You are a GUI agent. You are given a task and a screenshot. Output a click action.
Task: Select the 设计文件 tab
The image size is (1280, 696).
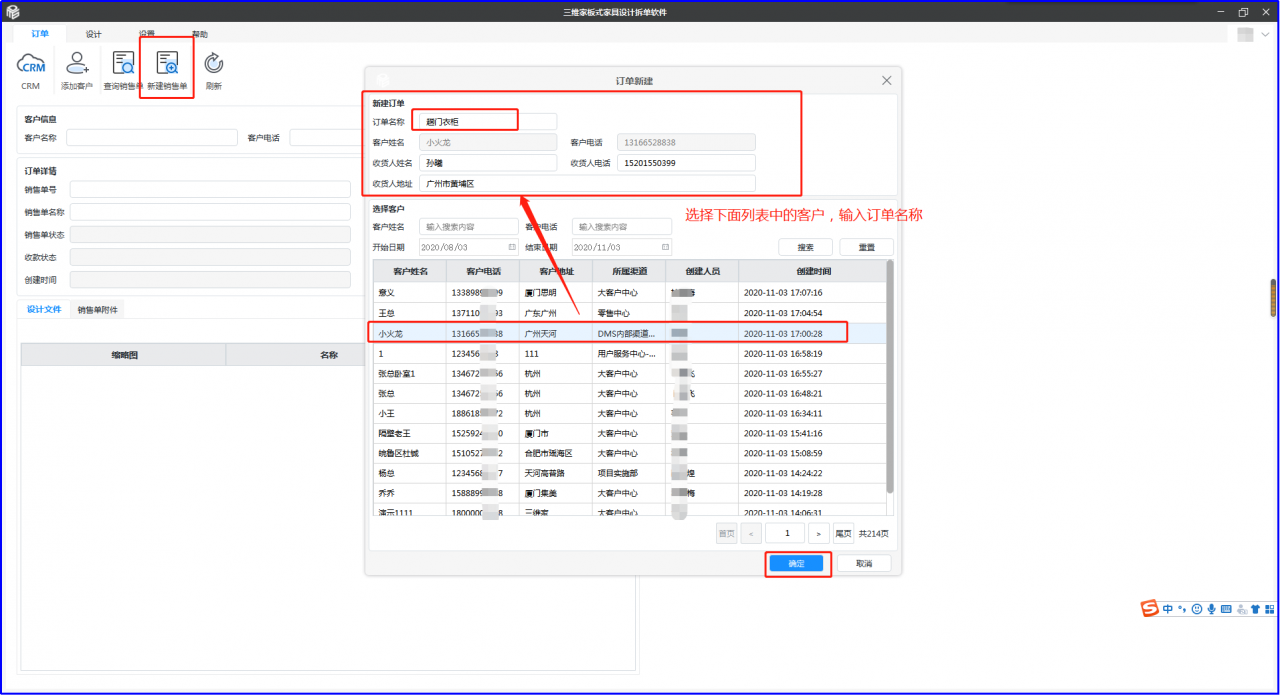point(44,310)
